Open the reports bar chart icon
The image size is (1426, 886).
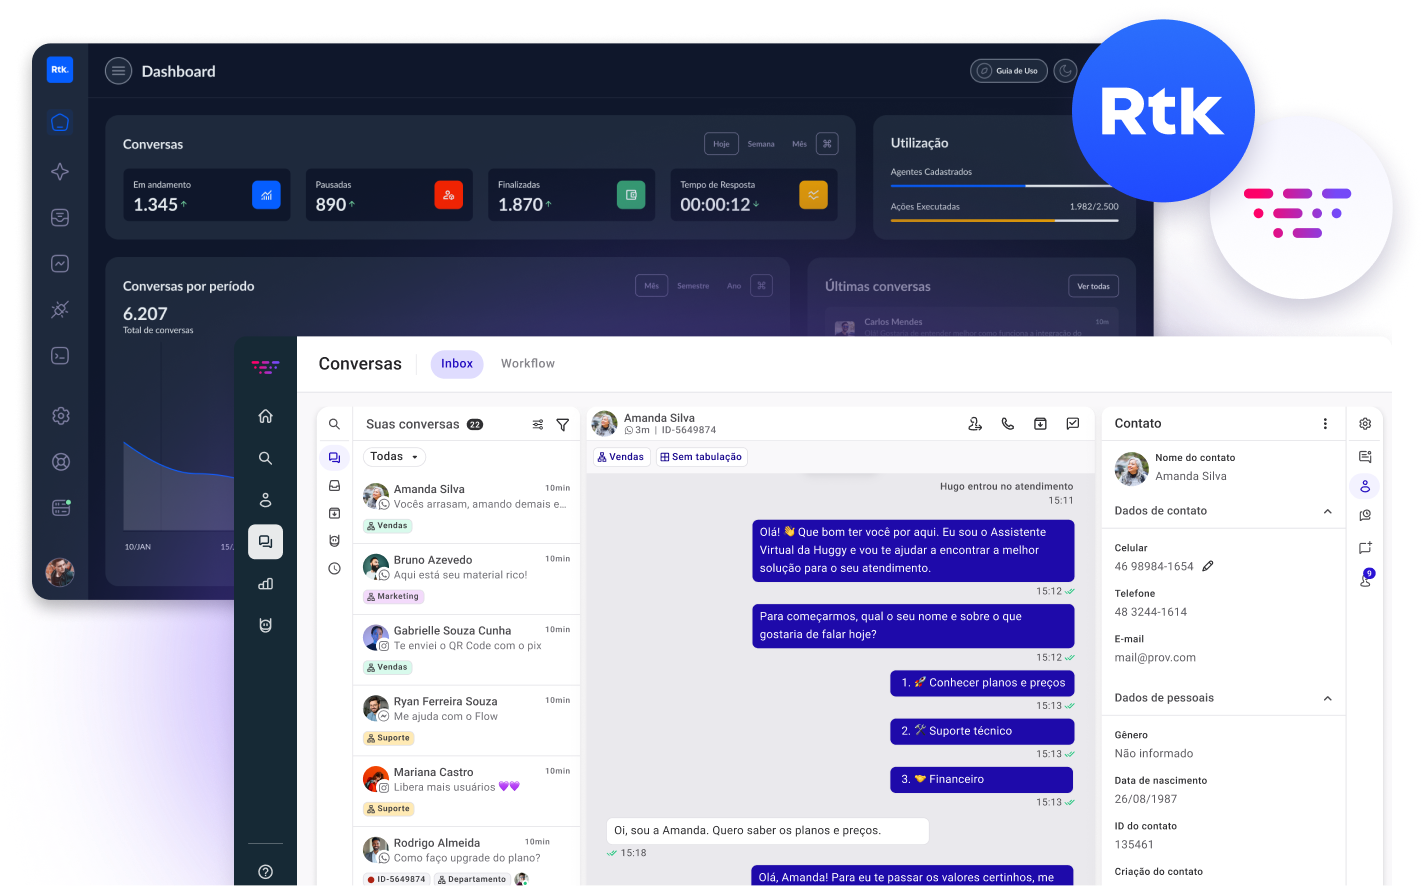[265, 584]
